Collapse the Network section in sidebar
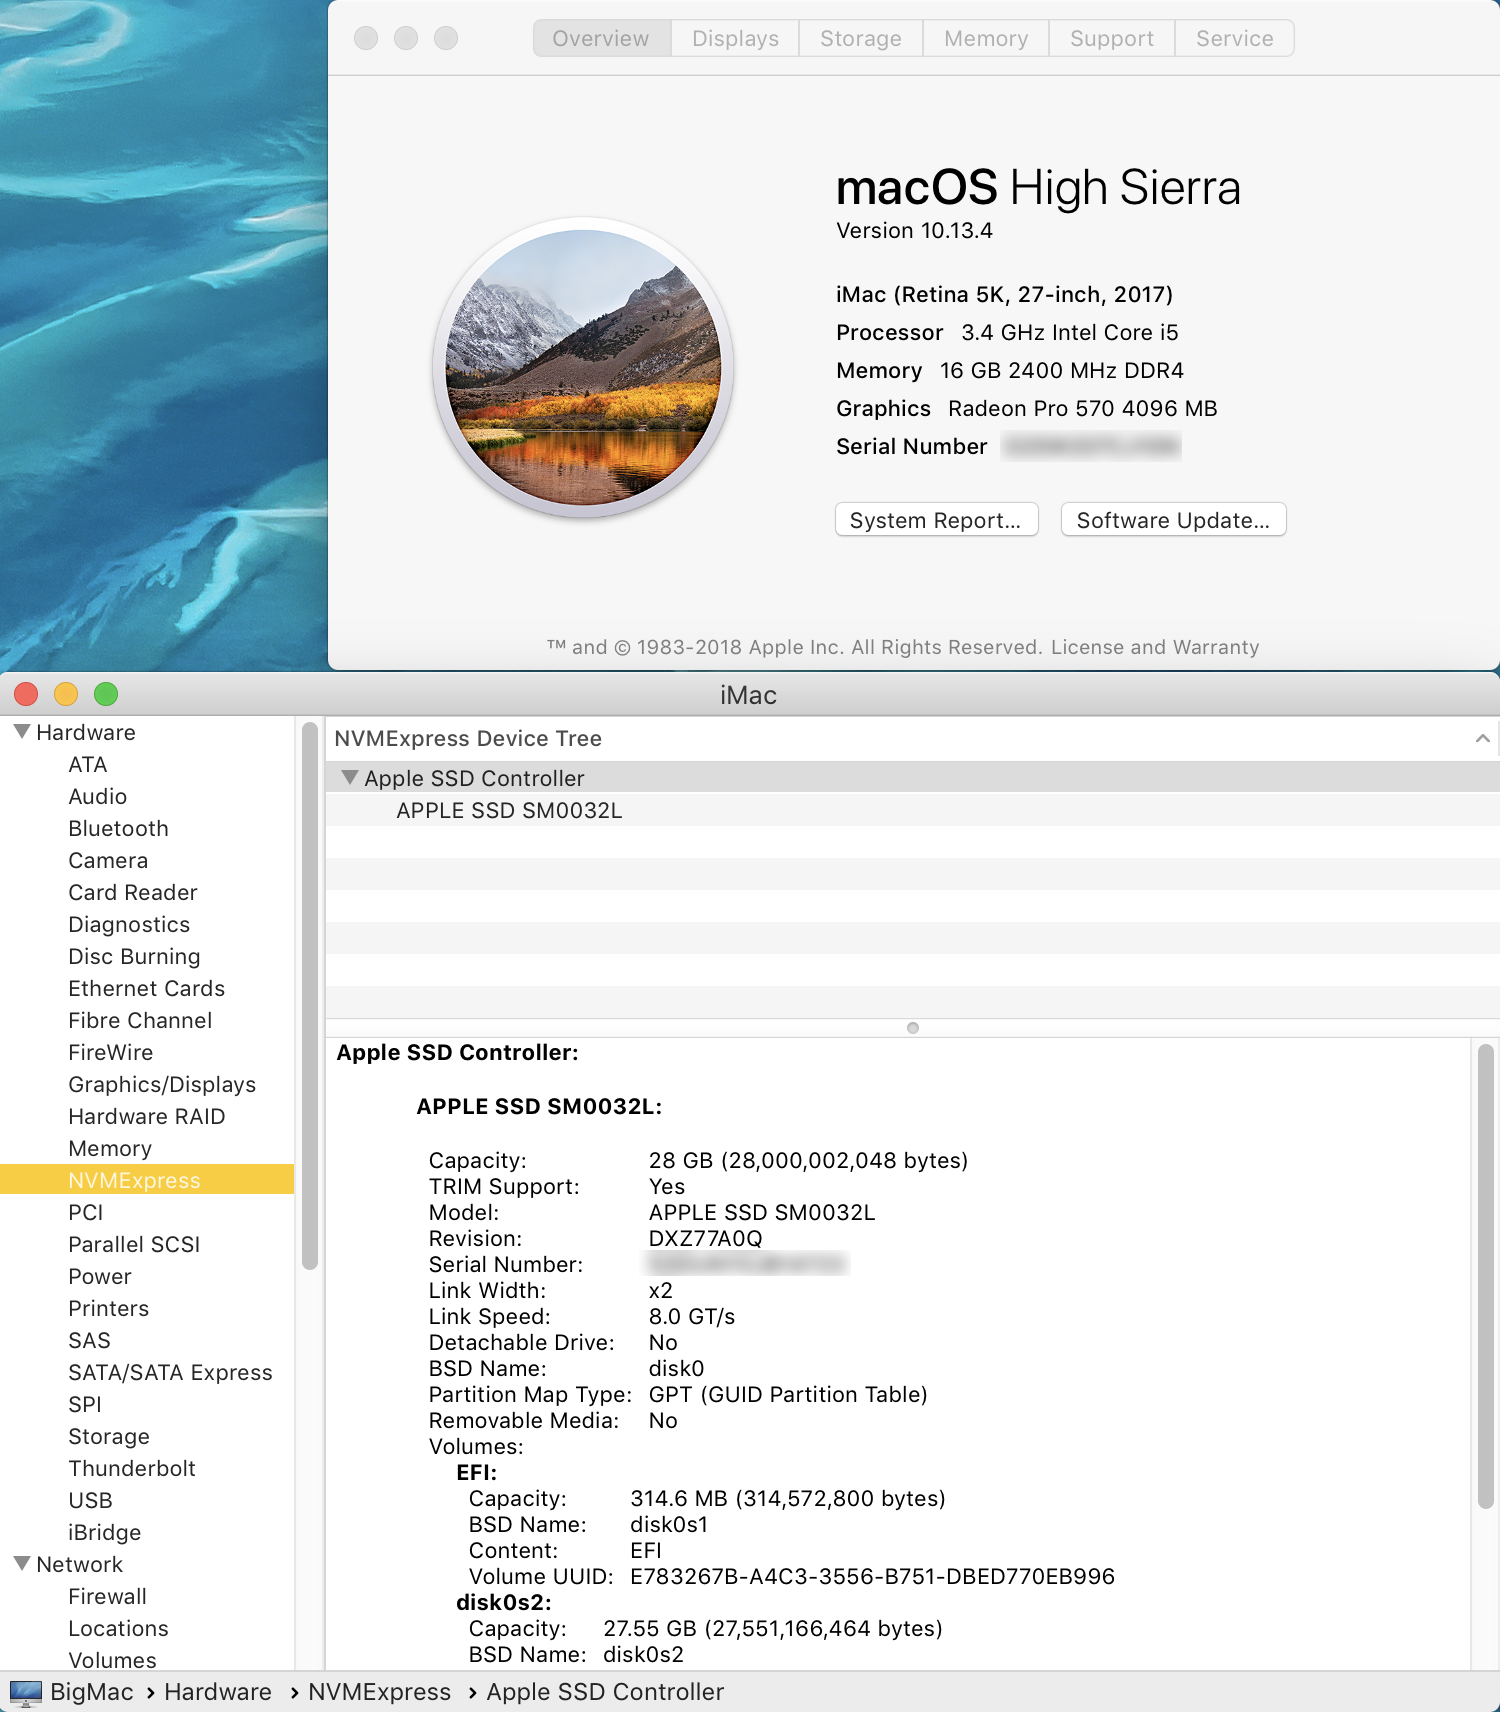 (x=22, y=1564)
